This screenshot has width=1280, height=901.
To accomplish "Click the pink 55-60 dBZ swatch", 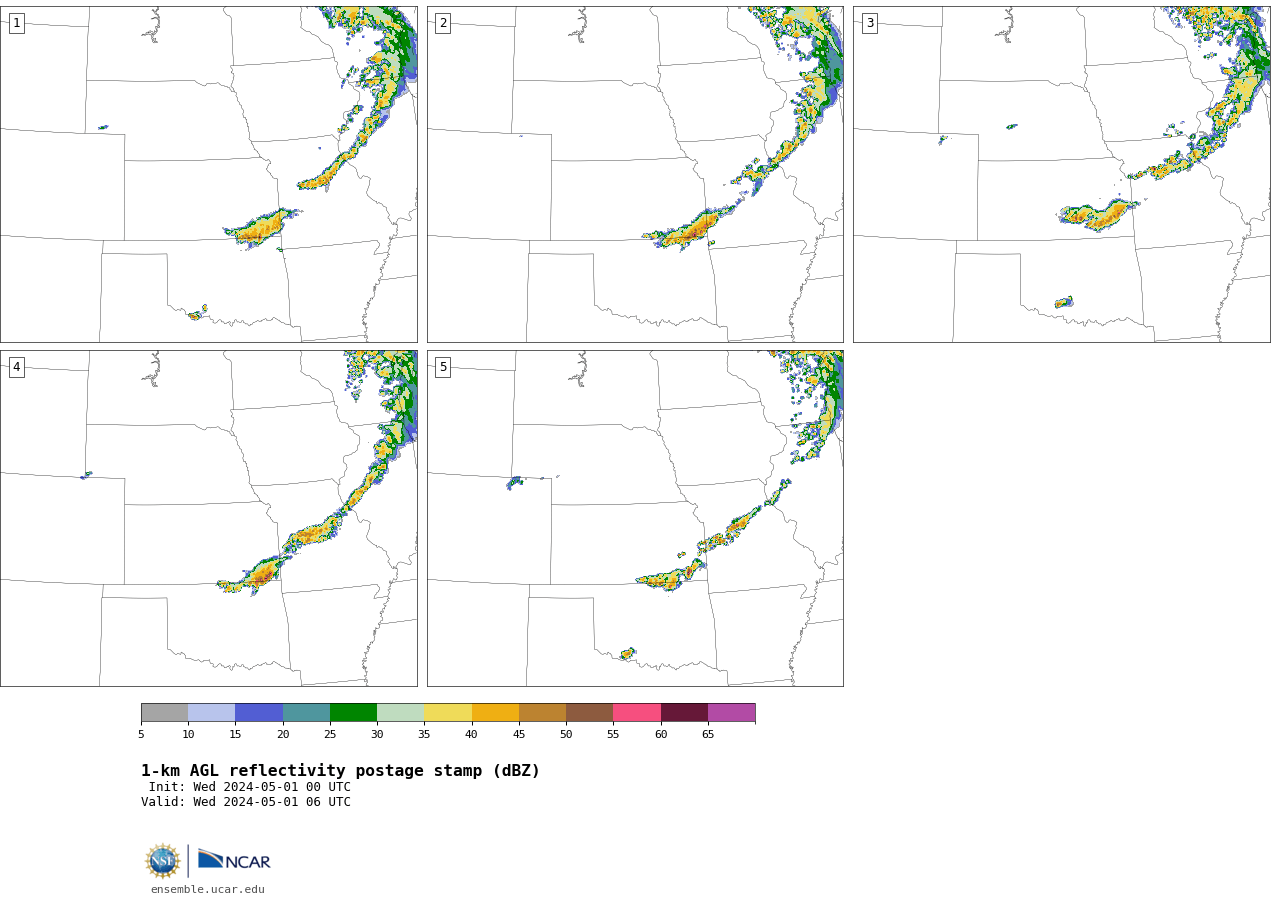I will (x=637, y=713).
